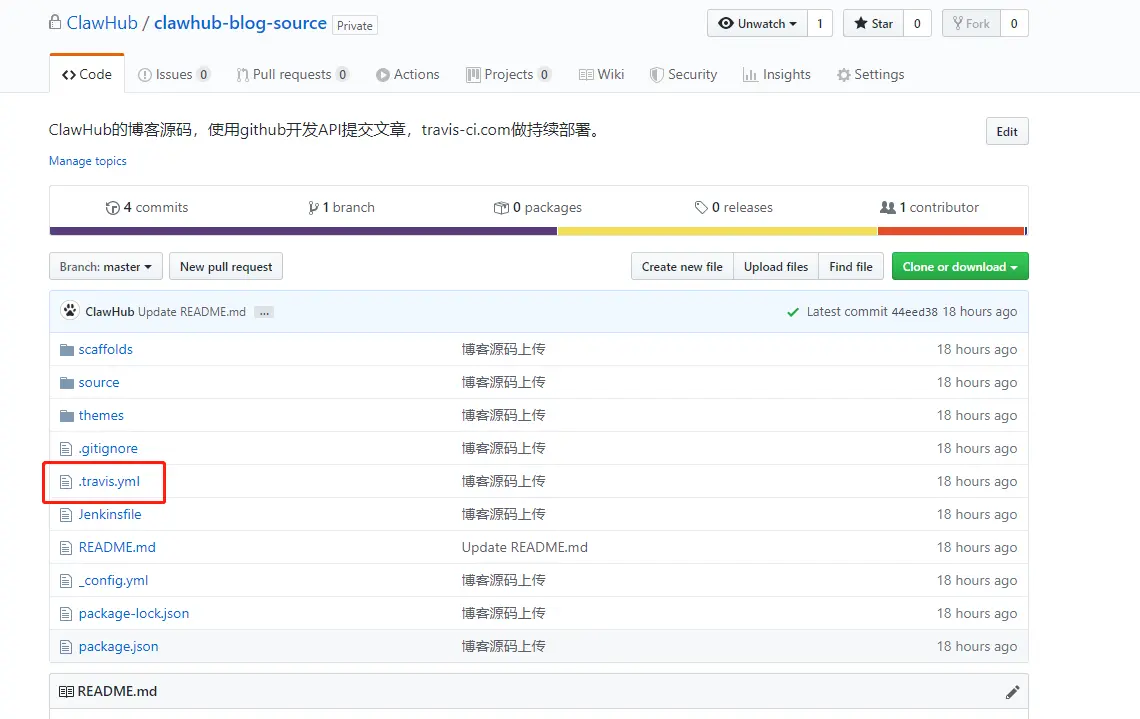Viewport: 1140px width, 719px height.
Task: Open commit message in README.md row
Action: (x=525, y=547)
